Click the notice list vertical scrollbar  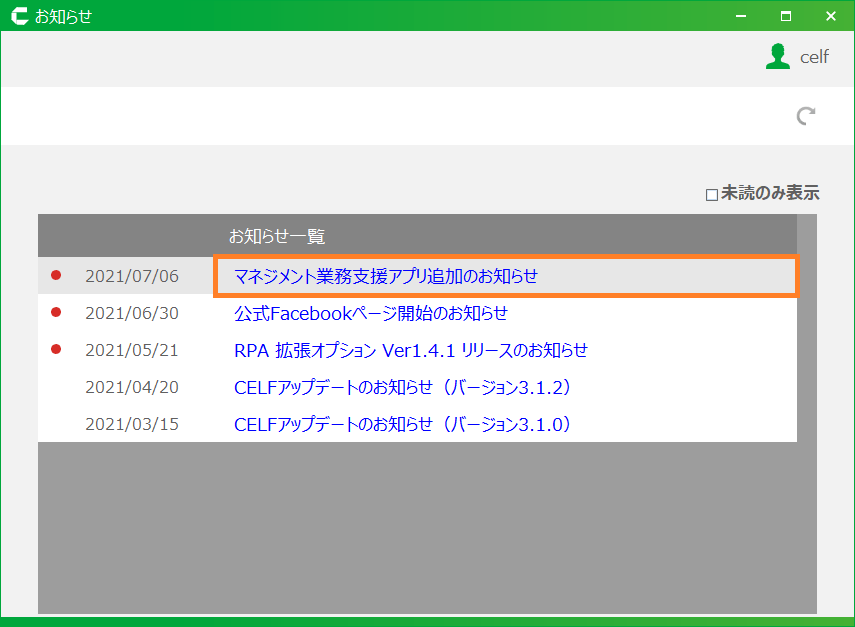tap(806, 400)
